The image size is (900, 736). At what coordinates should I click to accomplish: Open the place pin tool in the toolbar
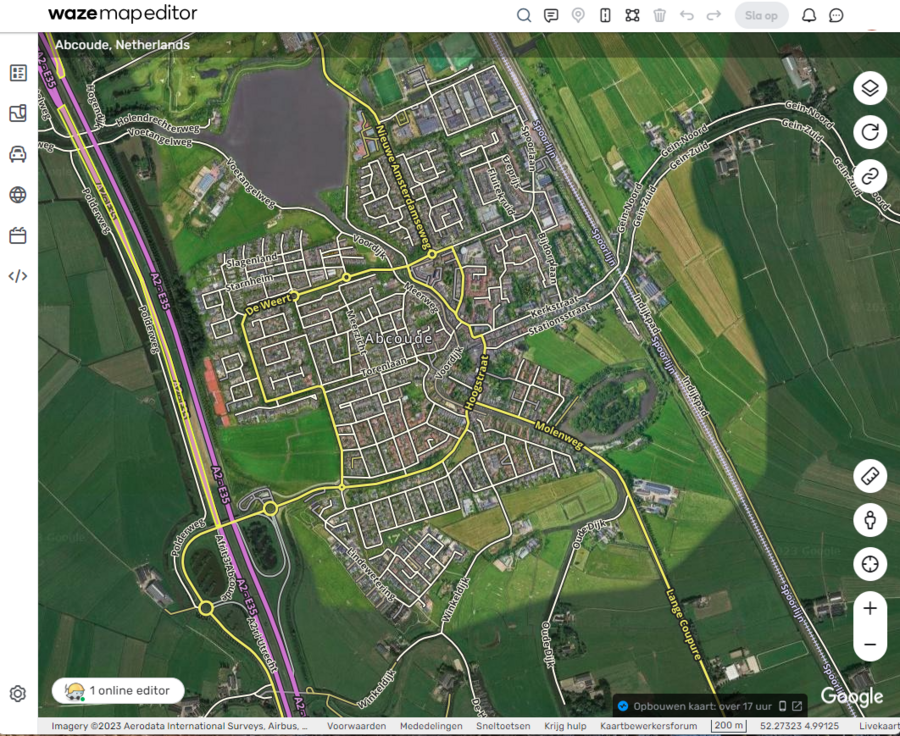(x=578, y=15)
